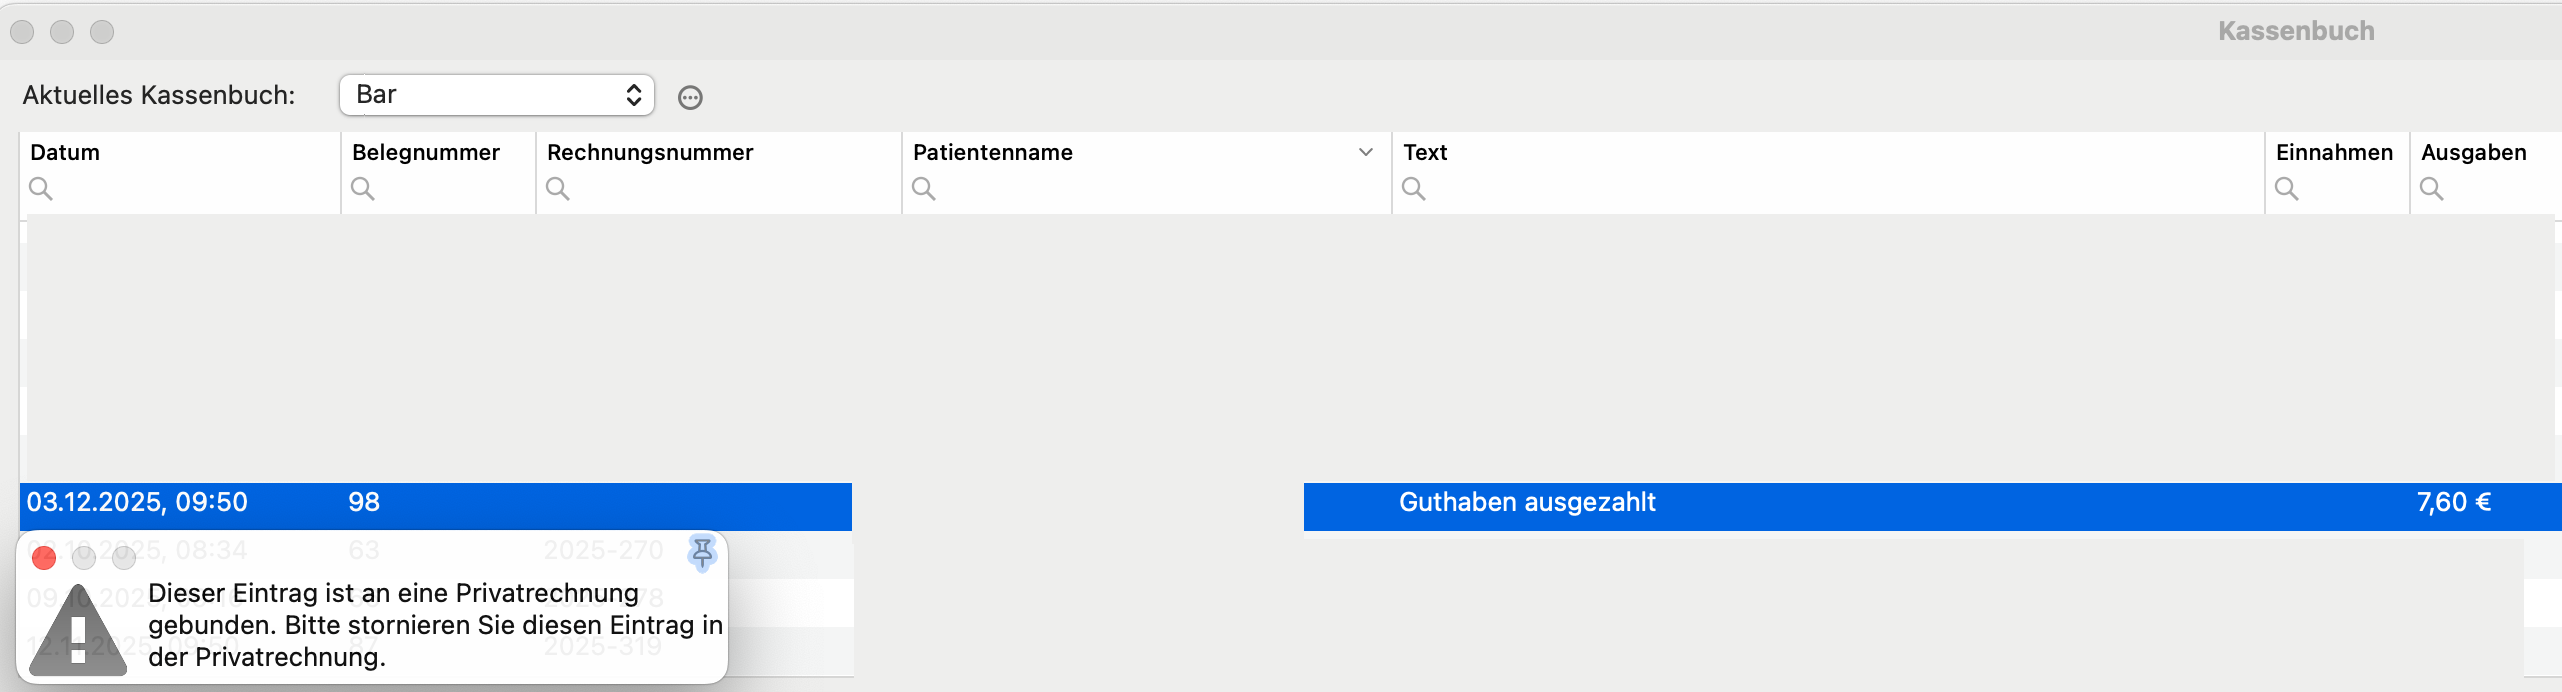Click search magnifier icon under Patientenname column
Viewport: 2562px width, 692px height.
click(924, 188)
